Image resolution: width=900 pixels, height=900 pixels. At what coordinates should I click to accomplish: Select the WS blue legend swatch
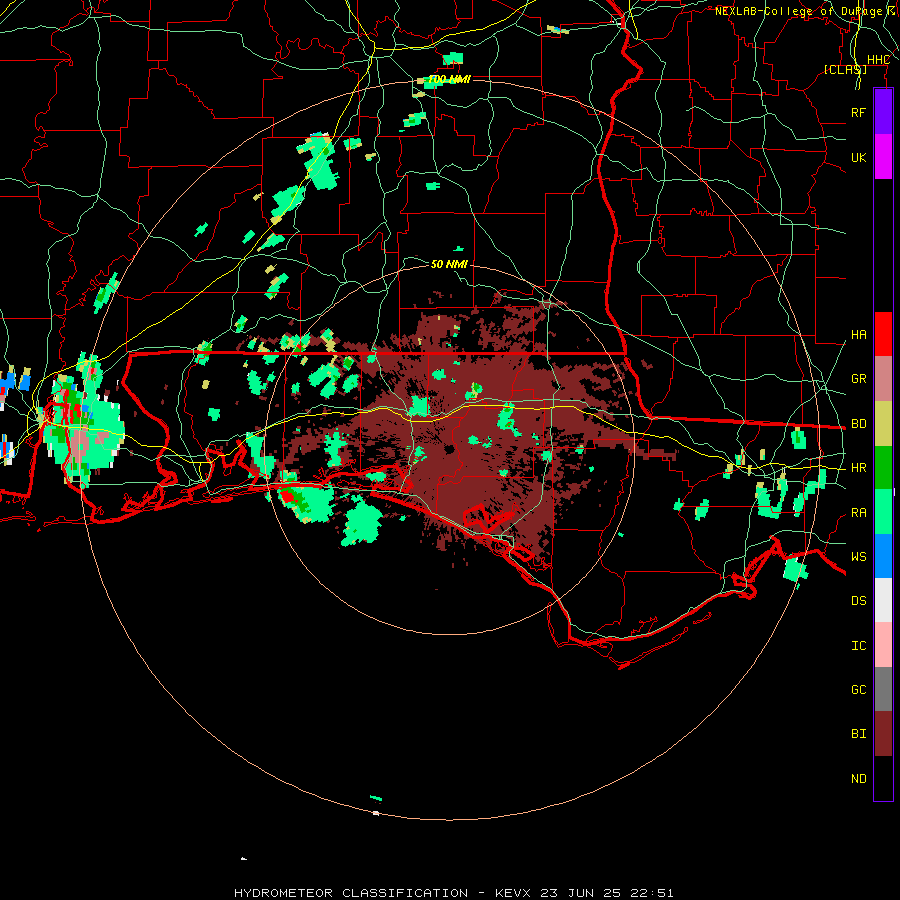(x=883, y=556)
